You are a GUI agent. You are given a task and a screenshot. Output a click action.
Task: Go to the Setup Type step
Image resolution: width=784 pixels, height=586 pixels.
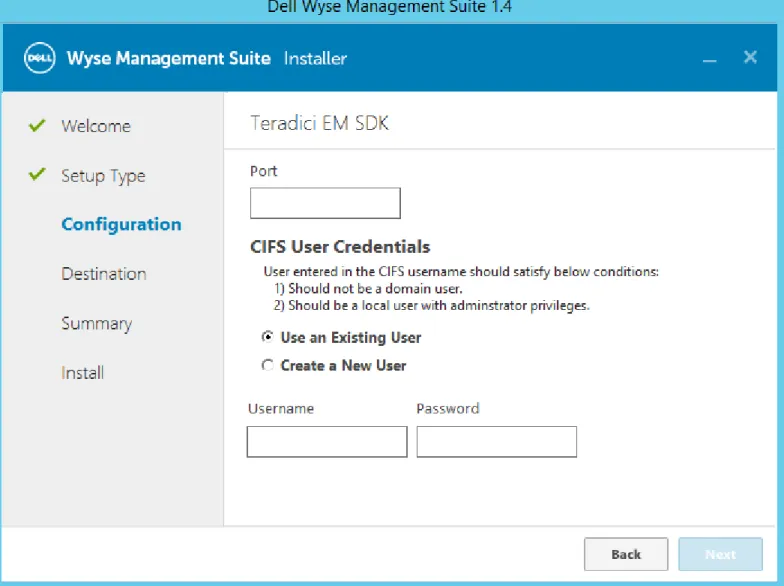tap(103, 176)
